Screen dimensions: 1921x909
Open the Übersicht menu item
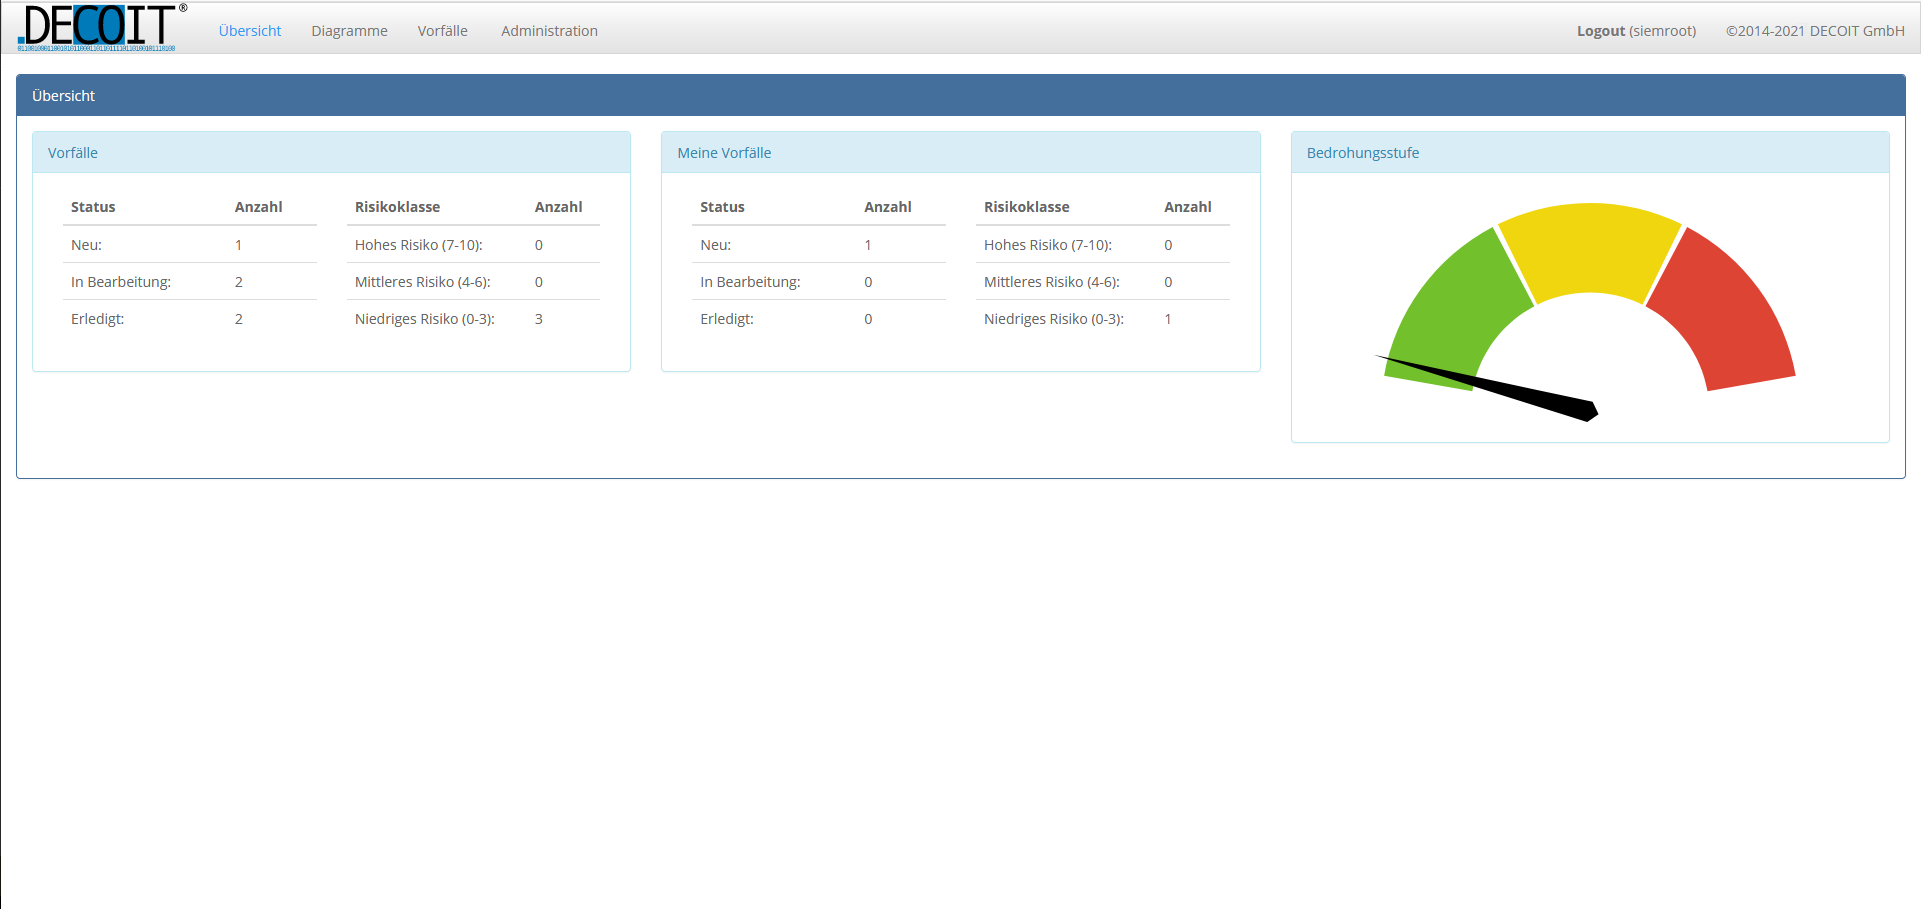pos(250,31)
